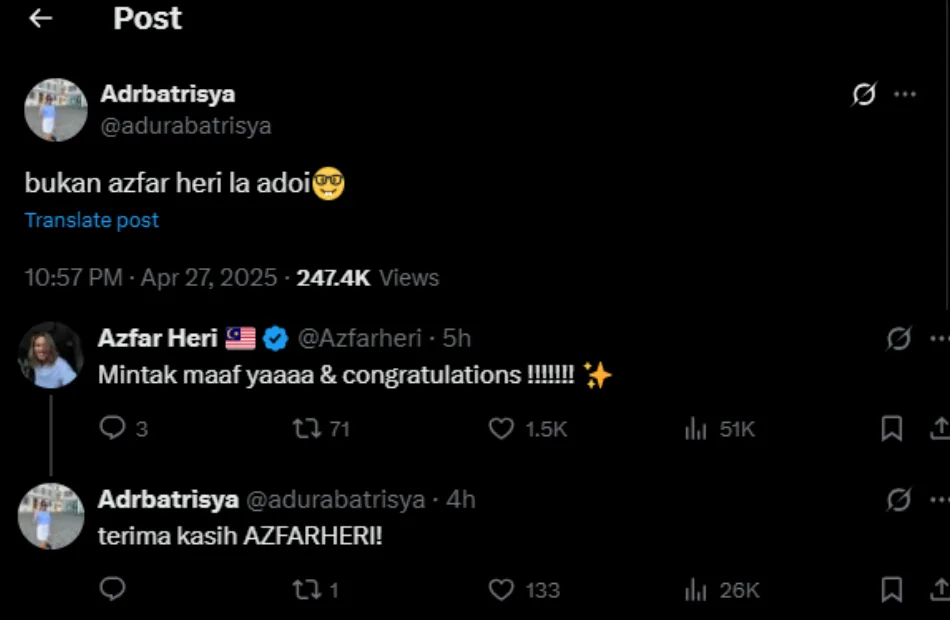The image size is (950, 620).
Task: Bookmark the 'terima kasih AZFARHERI!' reply
Action: pyautogui.click(x=891, y=590)
